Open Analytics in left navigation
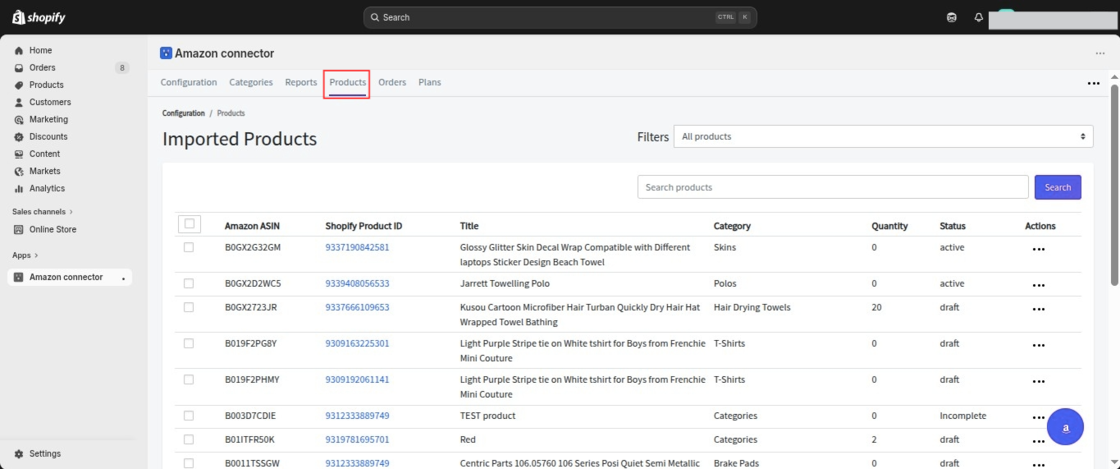 pos(46,188)
